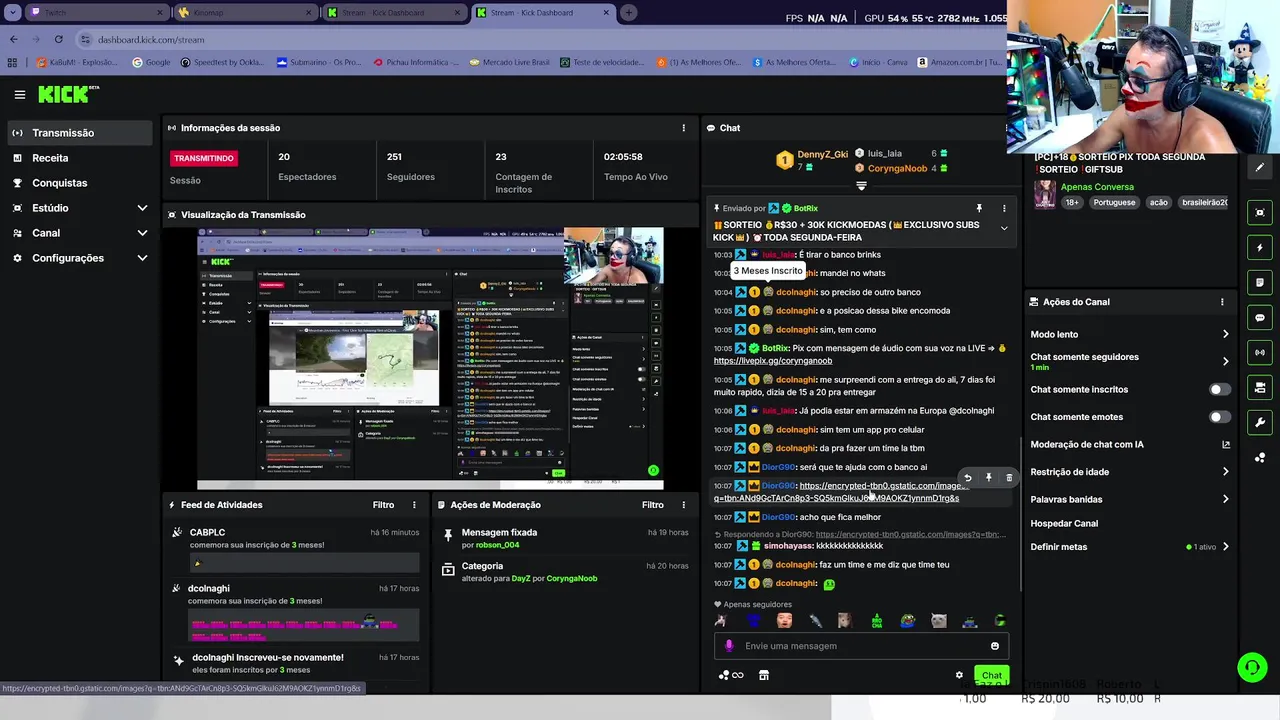Click the focus frame icon in right toolbar

[x=1260, y=213]
